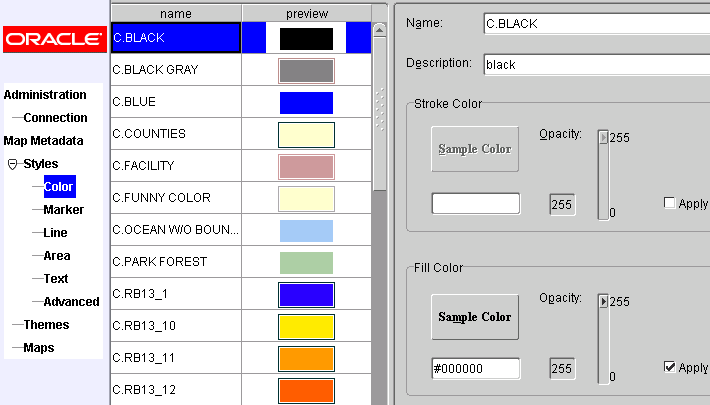Click the stroke opacity value box

coord(562,205)
